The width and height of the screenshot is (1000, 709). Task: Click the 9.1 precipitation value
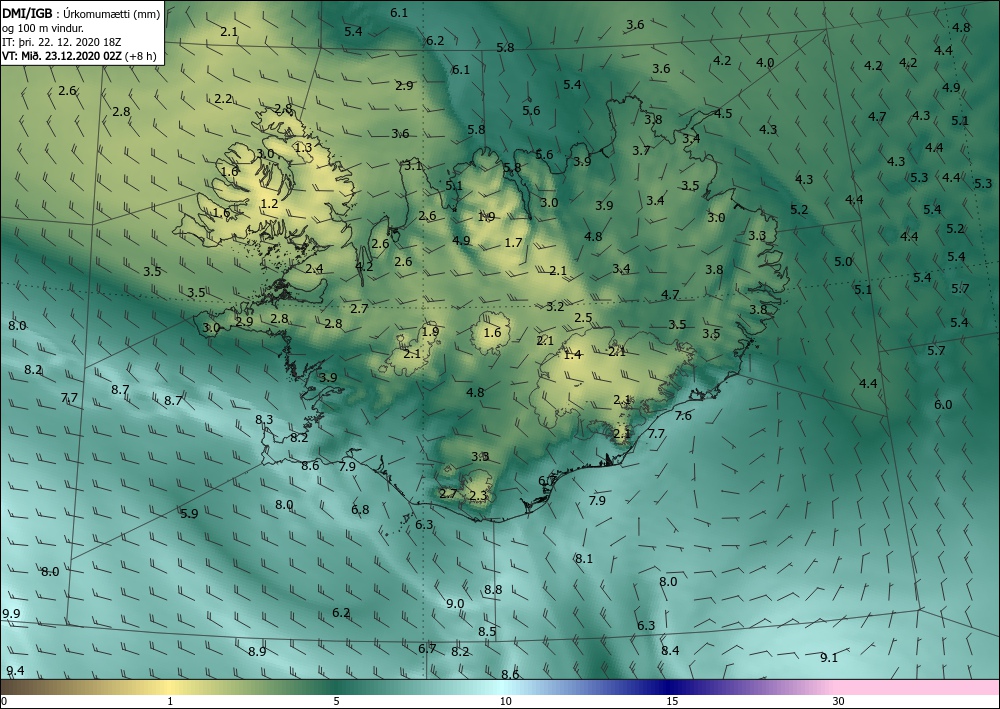828,658
